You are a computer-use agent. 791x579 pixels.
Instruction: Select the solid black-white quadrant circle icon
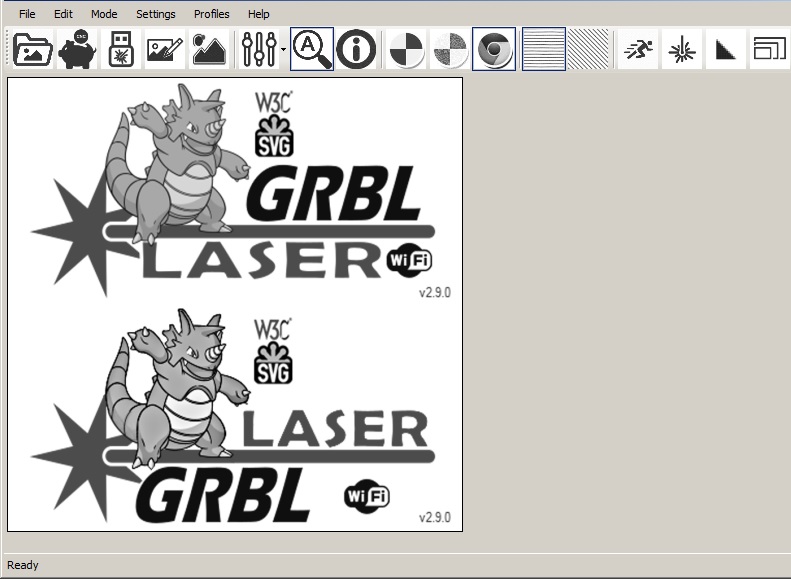pos(406,49)
